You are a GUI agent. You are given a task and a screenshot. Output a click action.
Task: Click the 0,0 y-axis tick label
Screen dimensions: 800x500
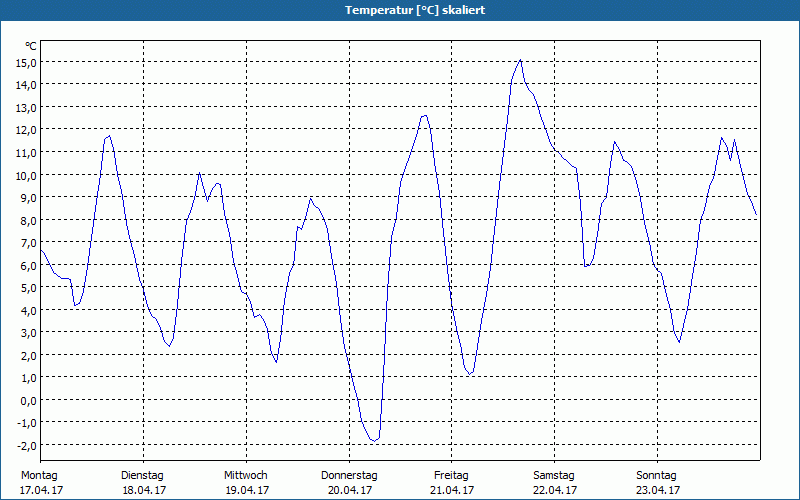click(27, 400)
